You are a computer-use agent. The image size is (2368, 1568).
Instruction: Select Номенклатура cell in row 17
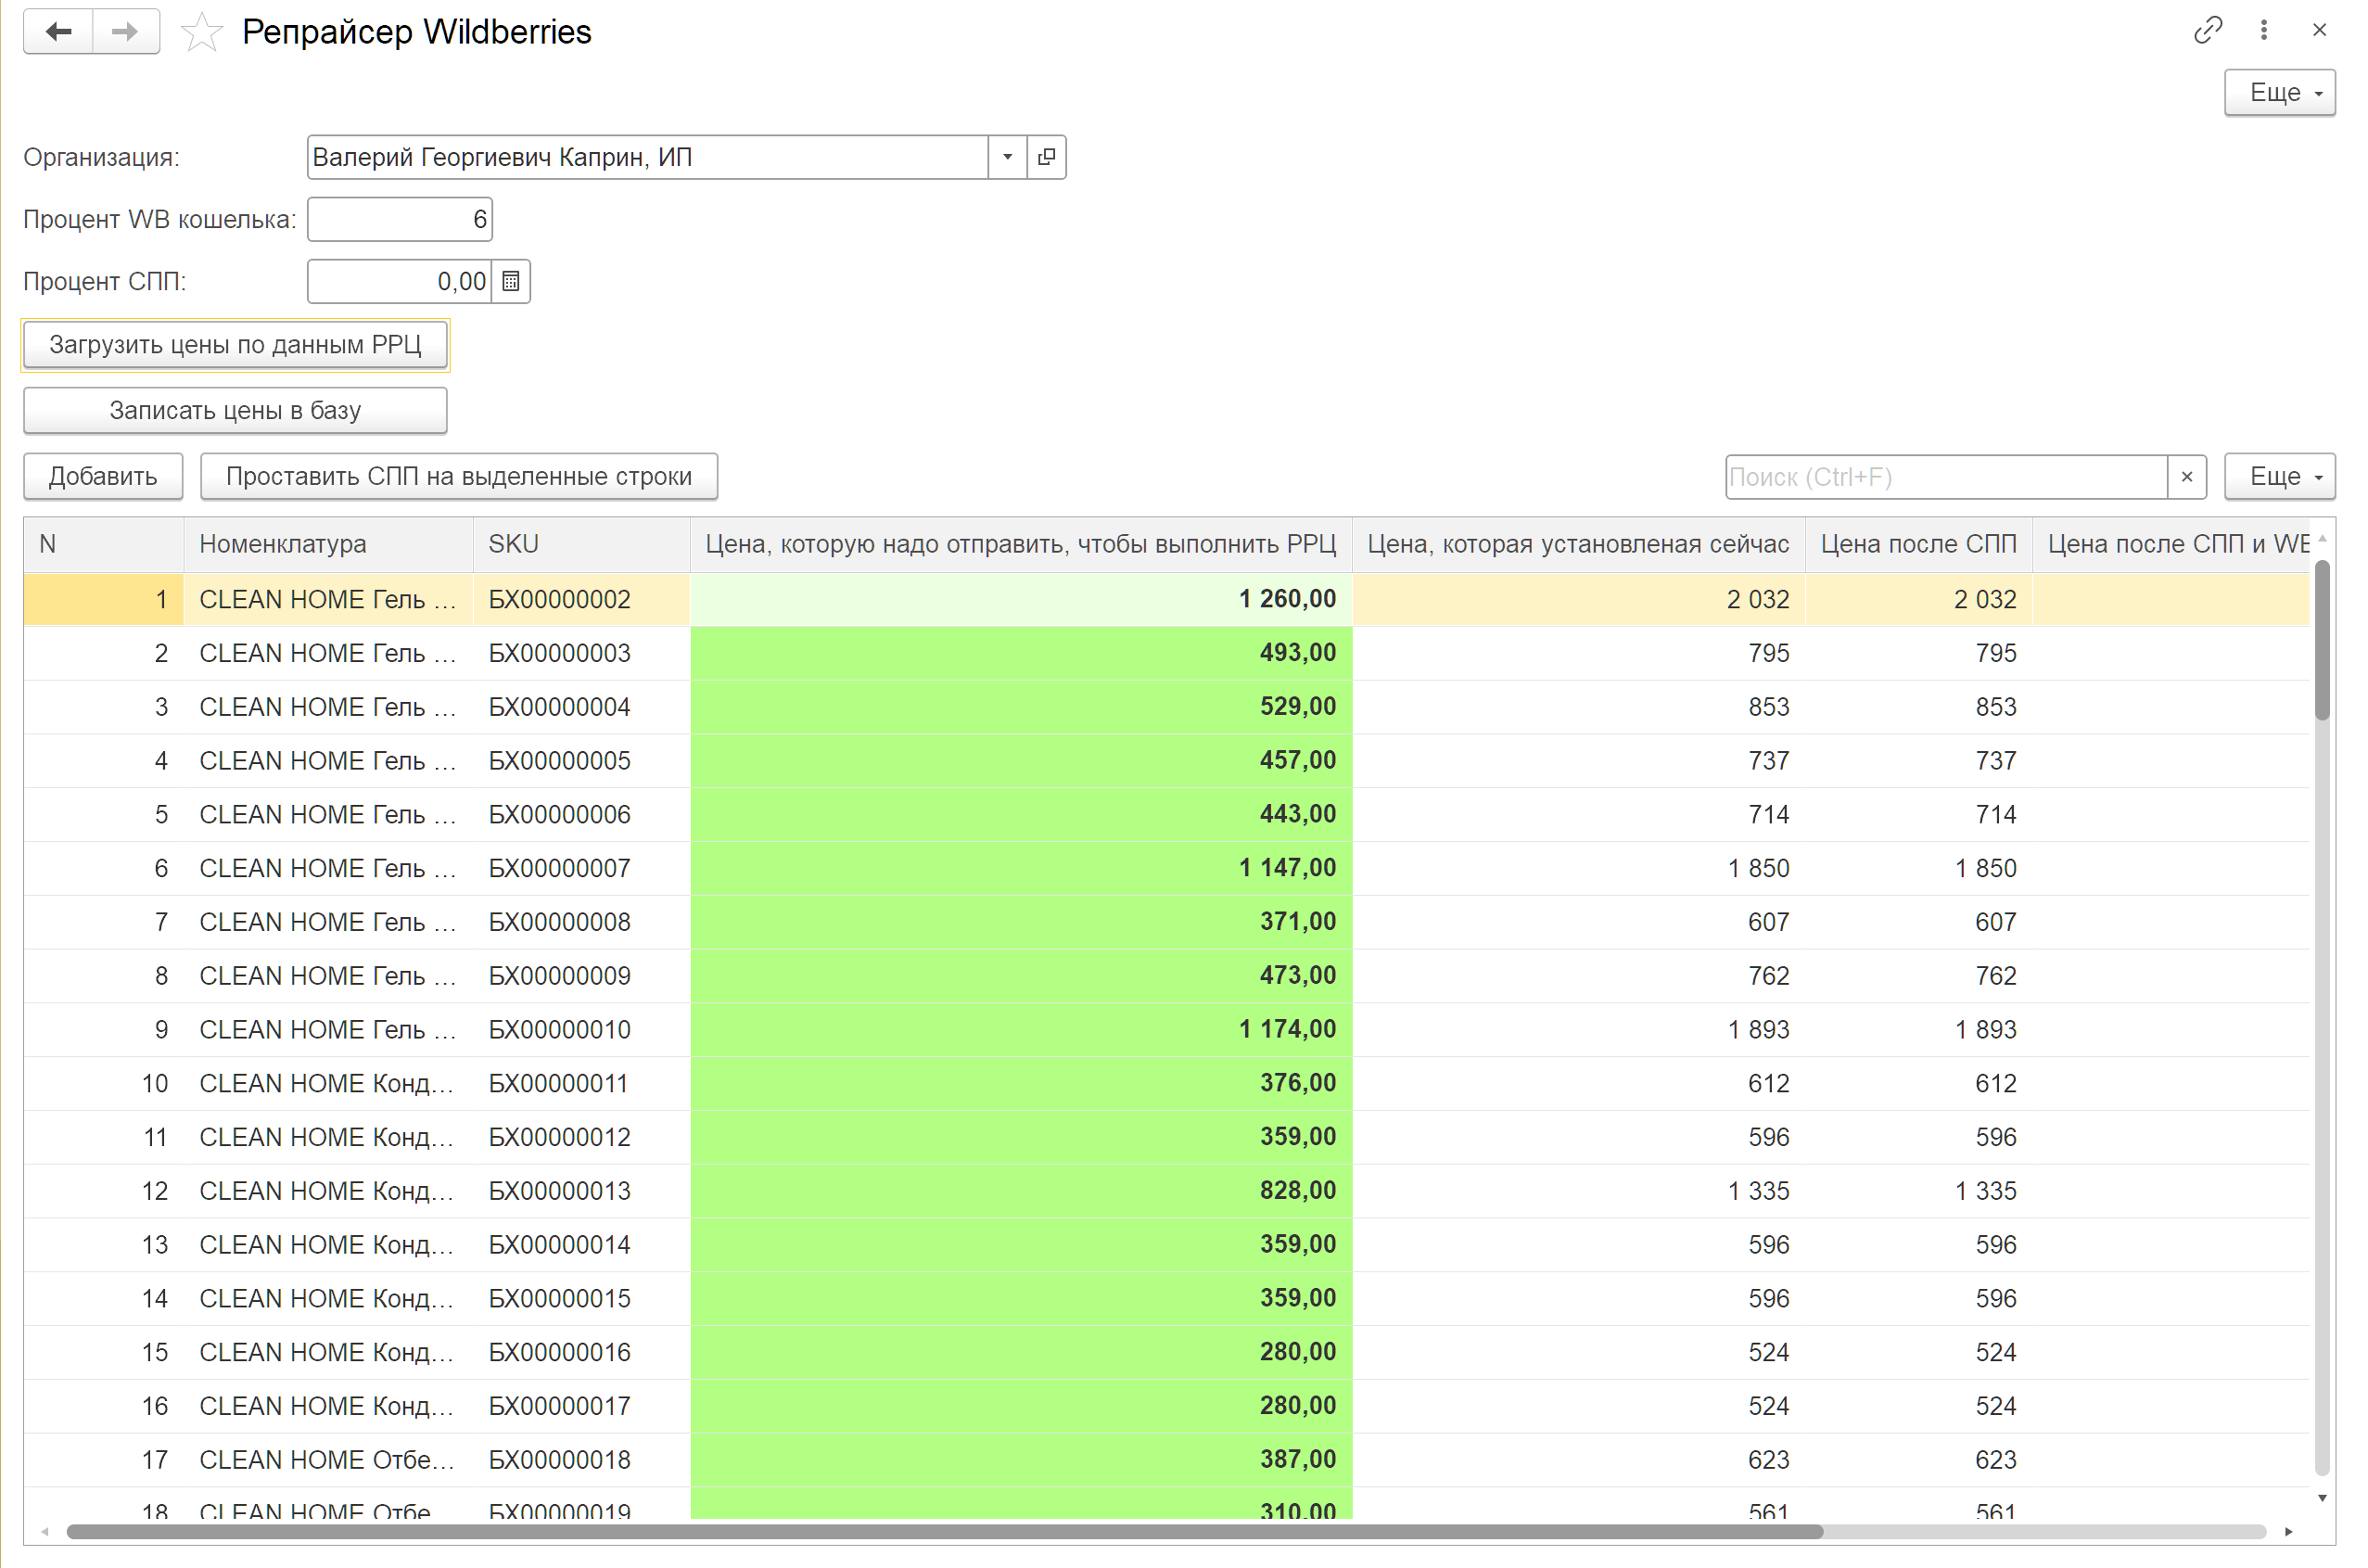point(328,1460)
